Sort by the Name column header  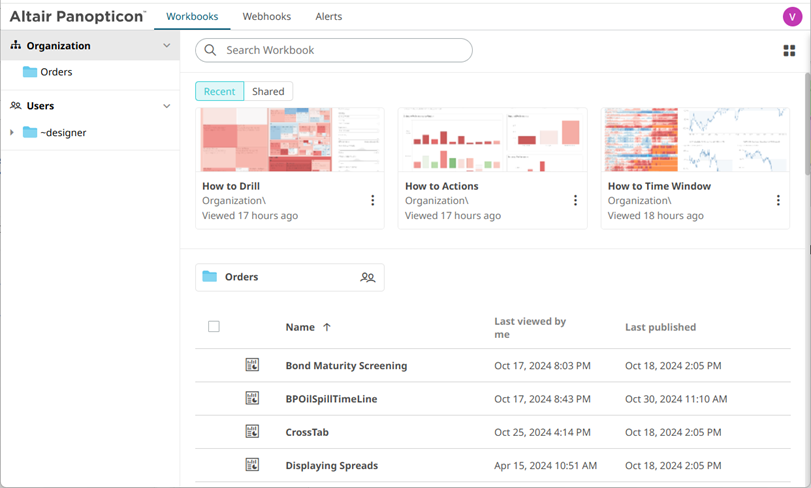[300, 327]
